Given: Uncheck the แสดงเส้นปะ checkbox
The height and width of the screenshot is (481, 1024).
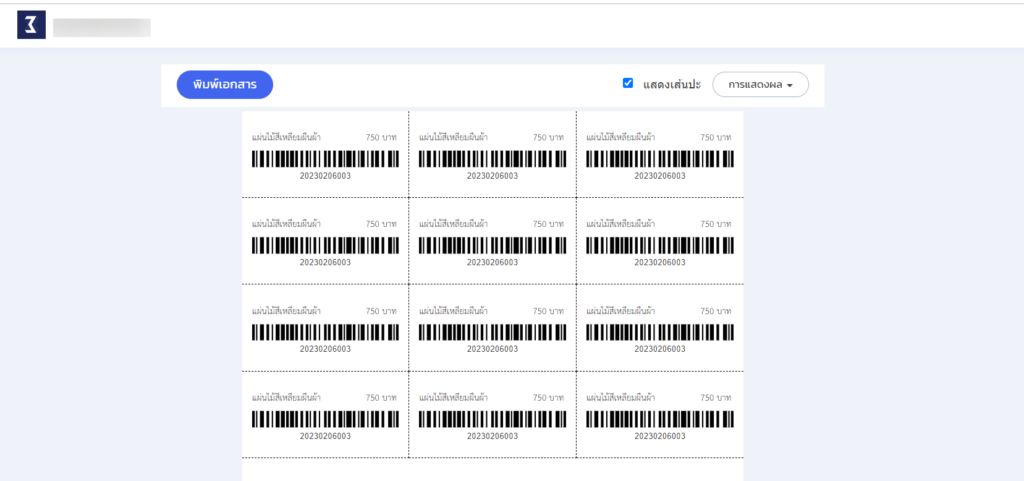Looking at the screenshot, I should [628, 83].
